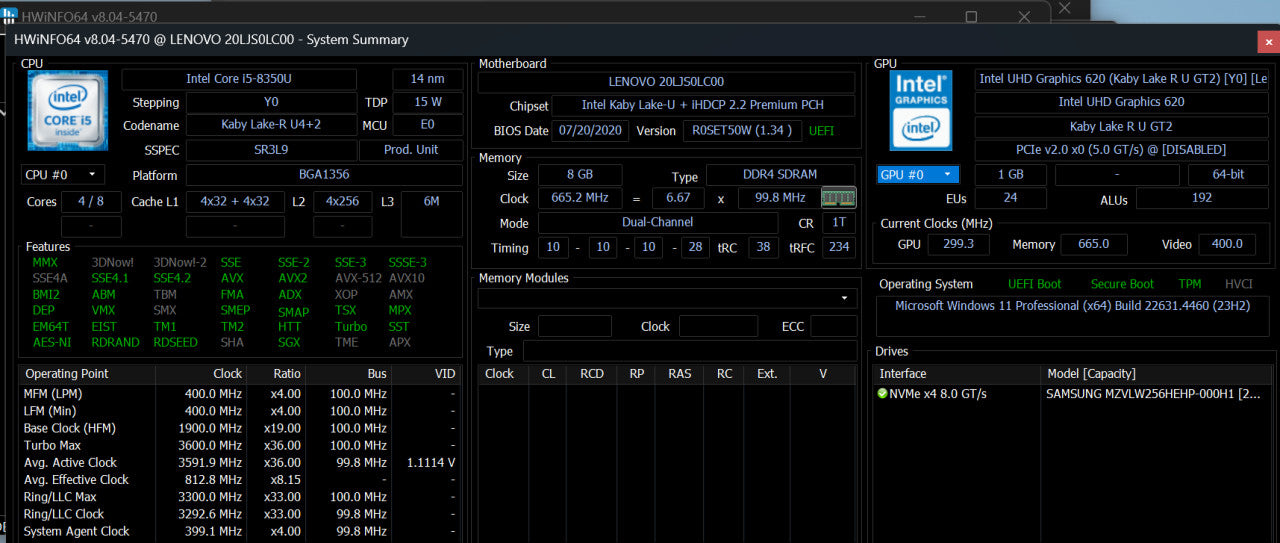Click the Platform BGA1356 field

[324, 174]
